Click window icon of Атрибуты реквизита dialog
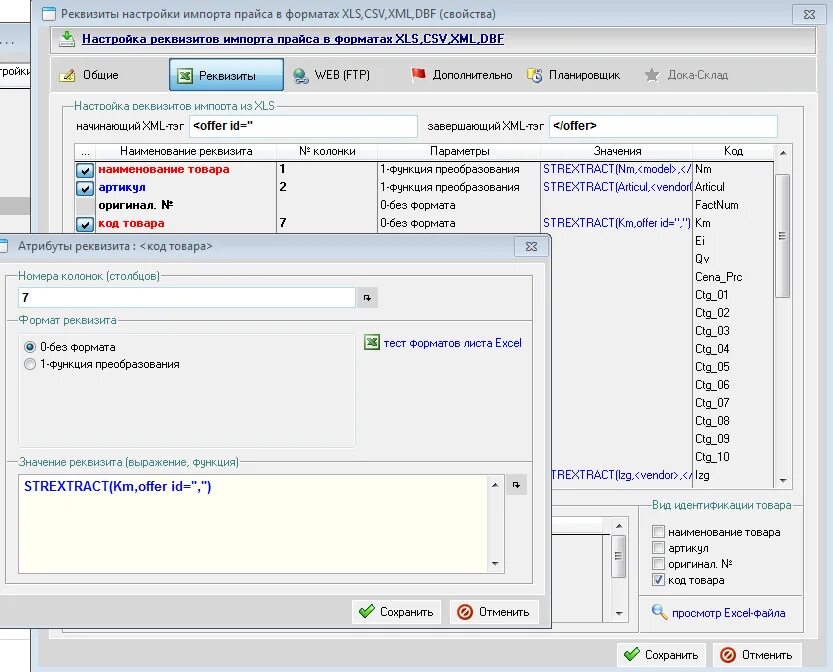This screenshot has height=672, width=833. [x=3, y=246]
